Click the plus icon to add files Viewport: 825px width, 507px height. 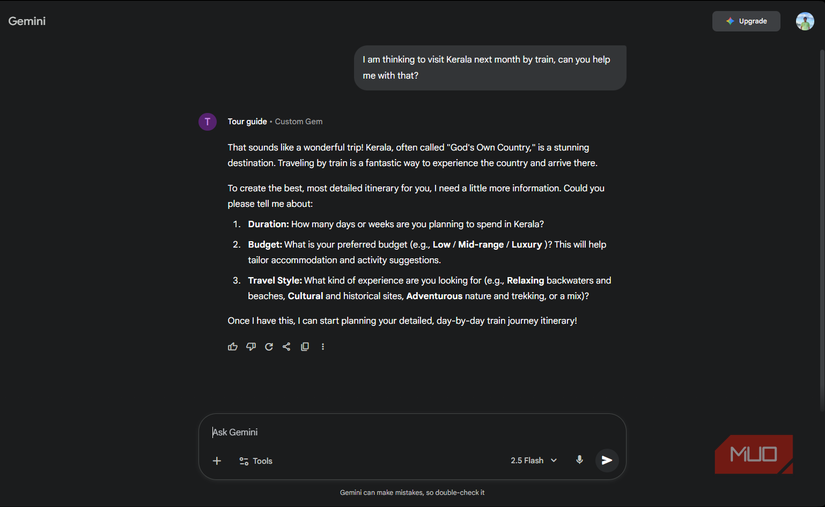(x=217, y=461)
